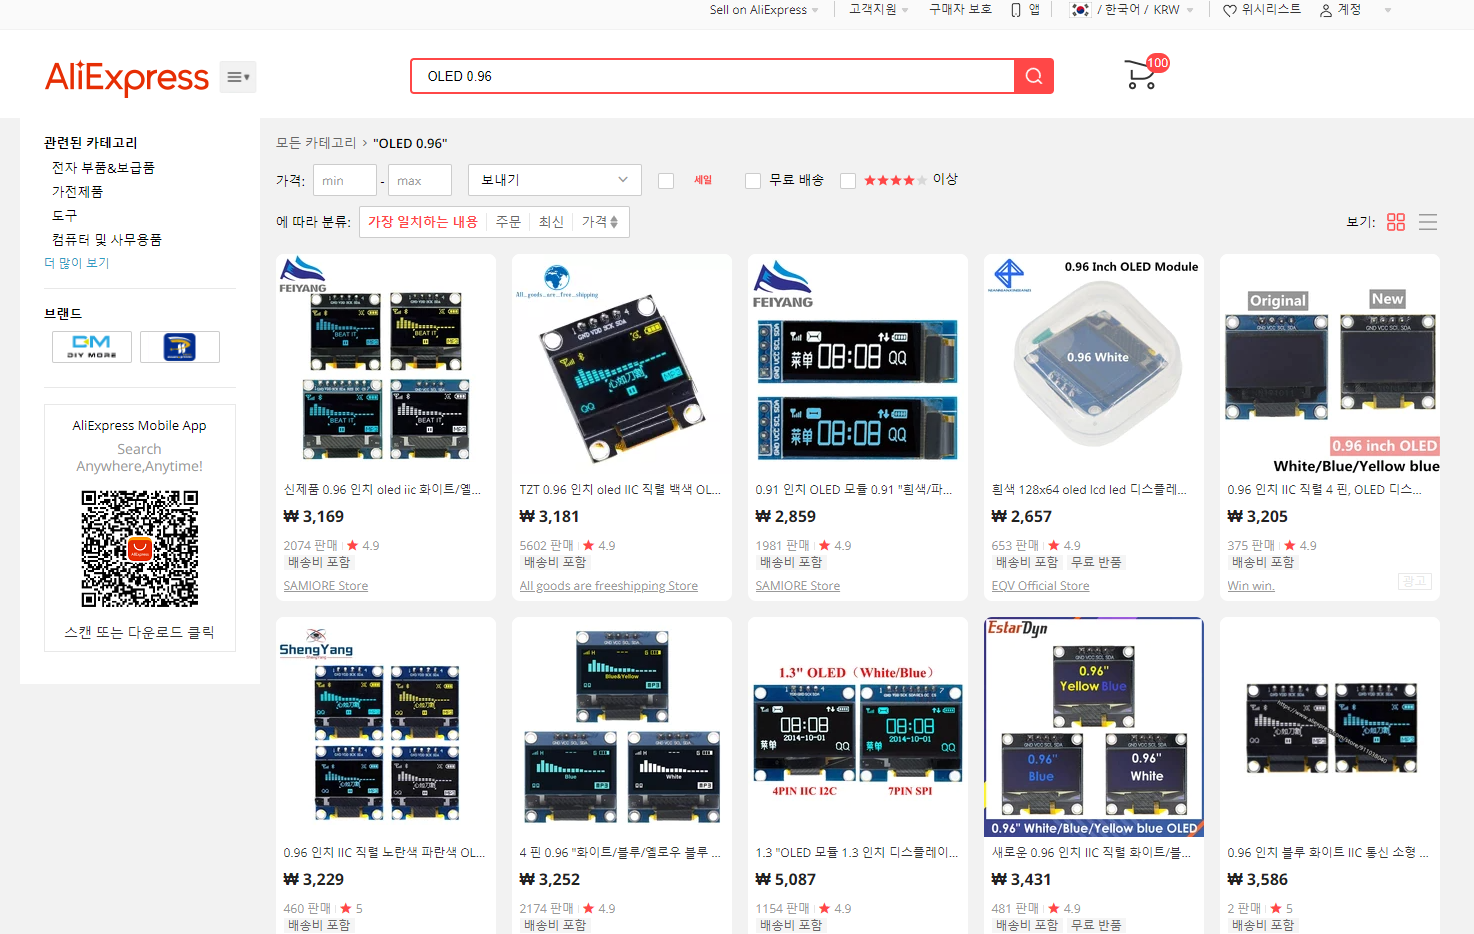Focus the OLED 0.96 search box
1474x934 pixels.
point(712,76)
